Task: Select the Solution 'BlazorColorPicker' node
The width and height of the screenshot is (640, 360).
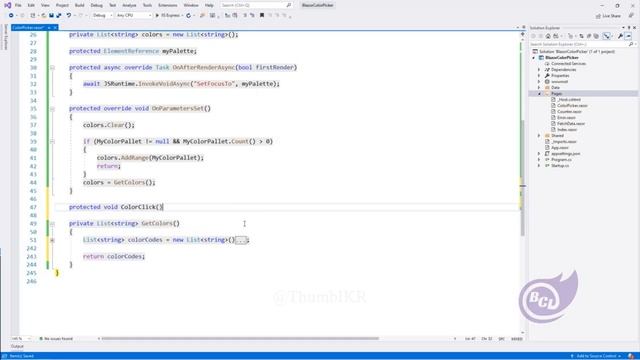Action: click(577, 51)
